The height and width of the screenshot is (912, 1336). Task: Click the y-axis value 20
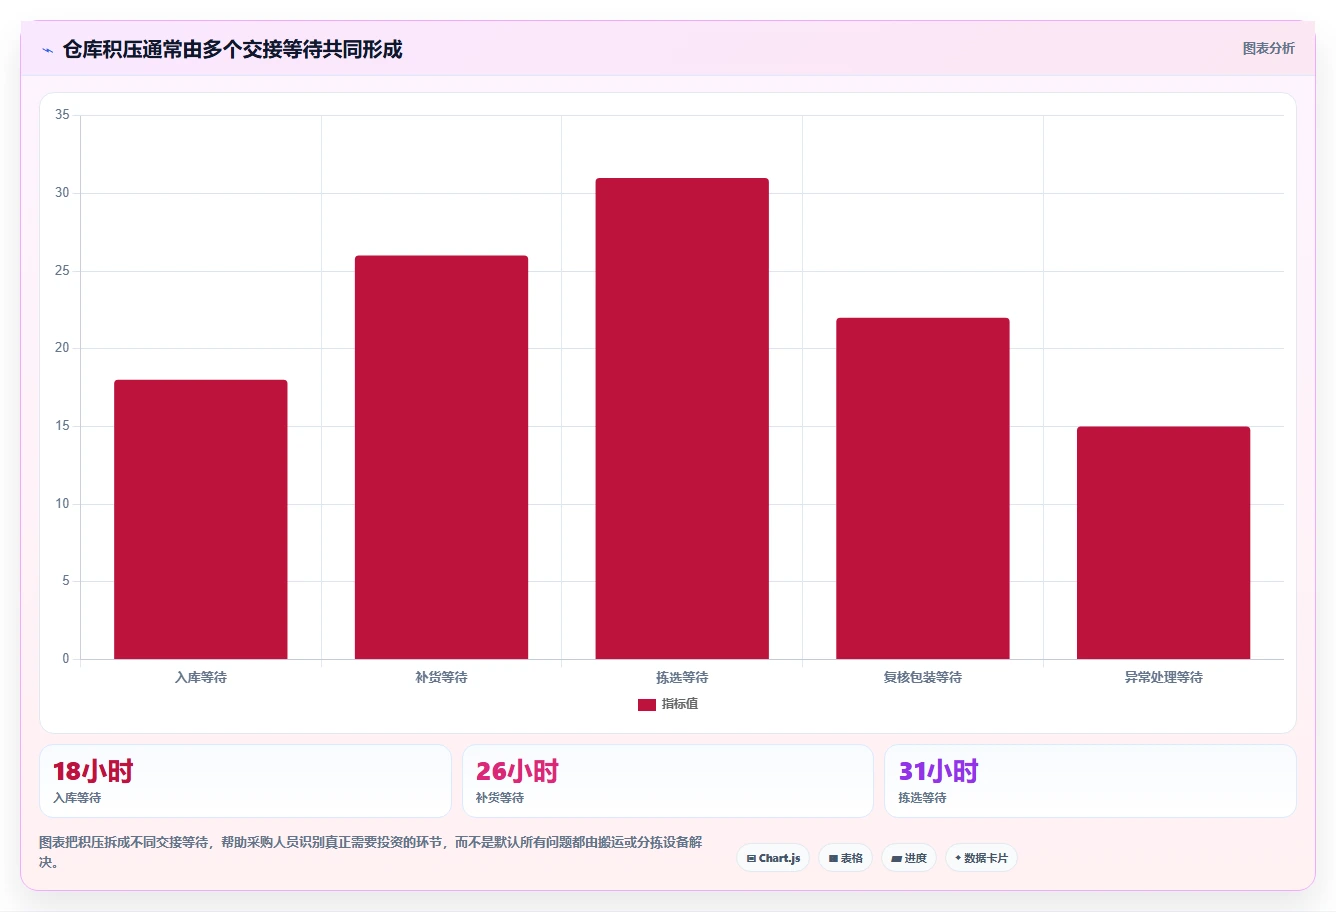pyautogui.click(x=62, y=348)
